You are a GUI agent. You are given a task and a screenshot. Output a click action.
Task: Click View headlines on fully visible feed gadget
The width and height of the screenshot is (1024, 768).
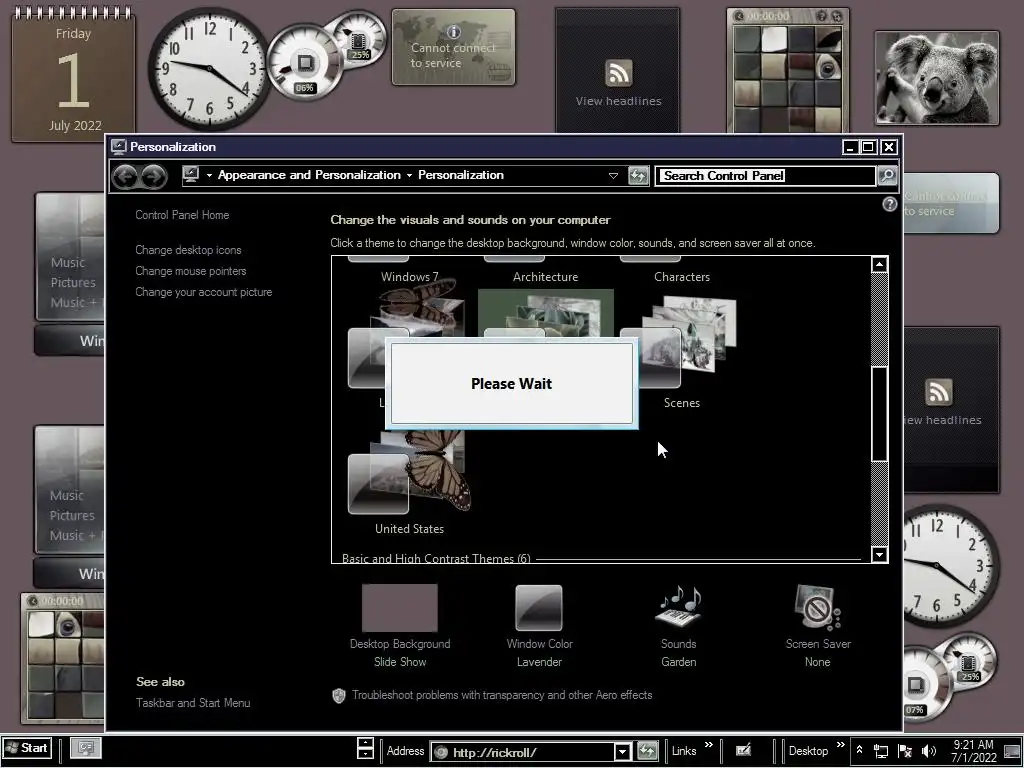tap(618, 101)
